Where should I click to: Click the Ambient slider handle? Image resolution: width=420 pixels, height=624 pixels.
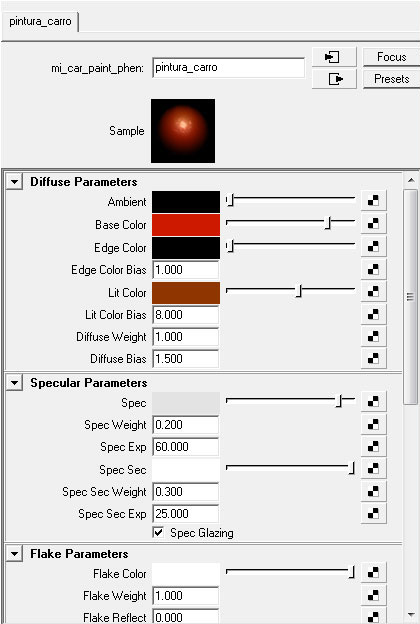pyautogui.click(x=230, y=201)
